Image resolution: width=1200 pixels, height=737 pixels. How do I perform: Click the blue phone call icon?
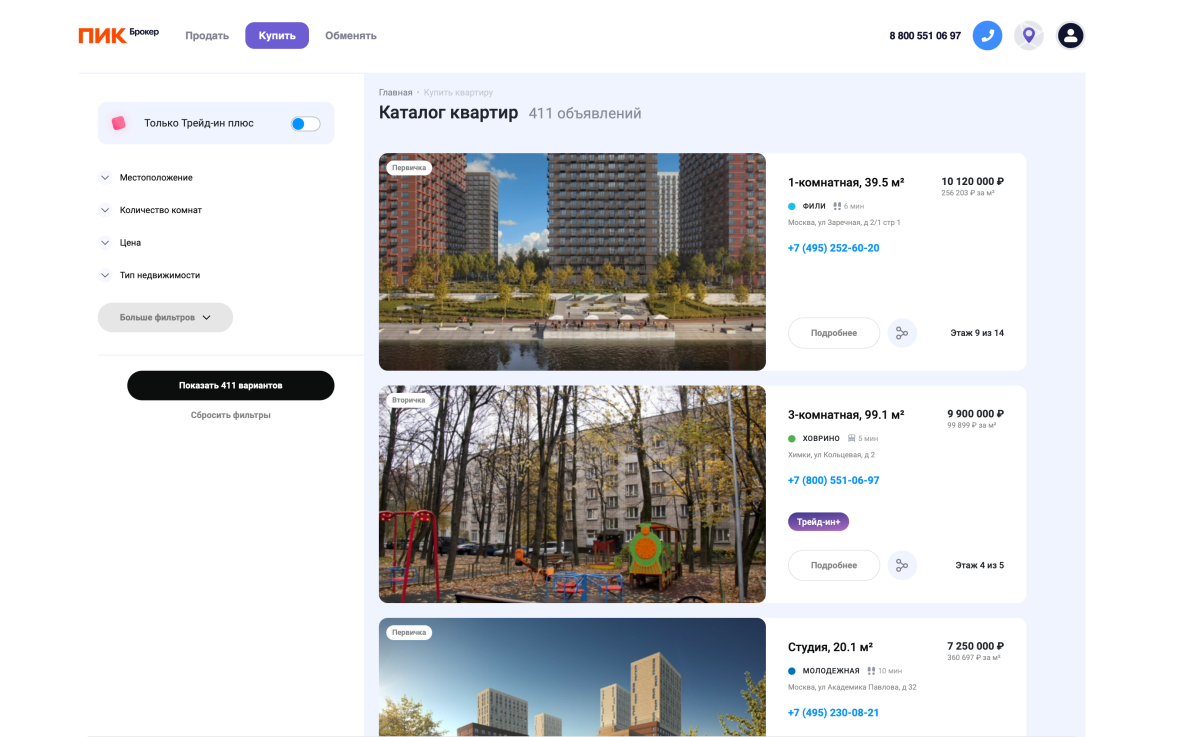(x=987, y=36)
